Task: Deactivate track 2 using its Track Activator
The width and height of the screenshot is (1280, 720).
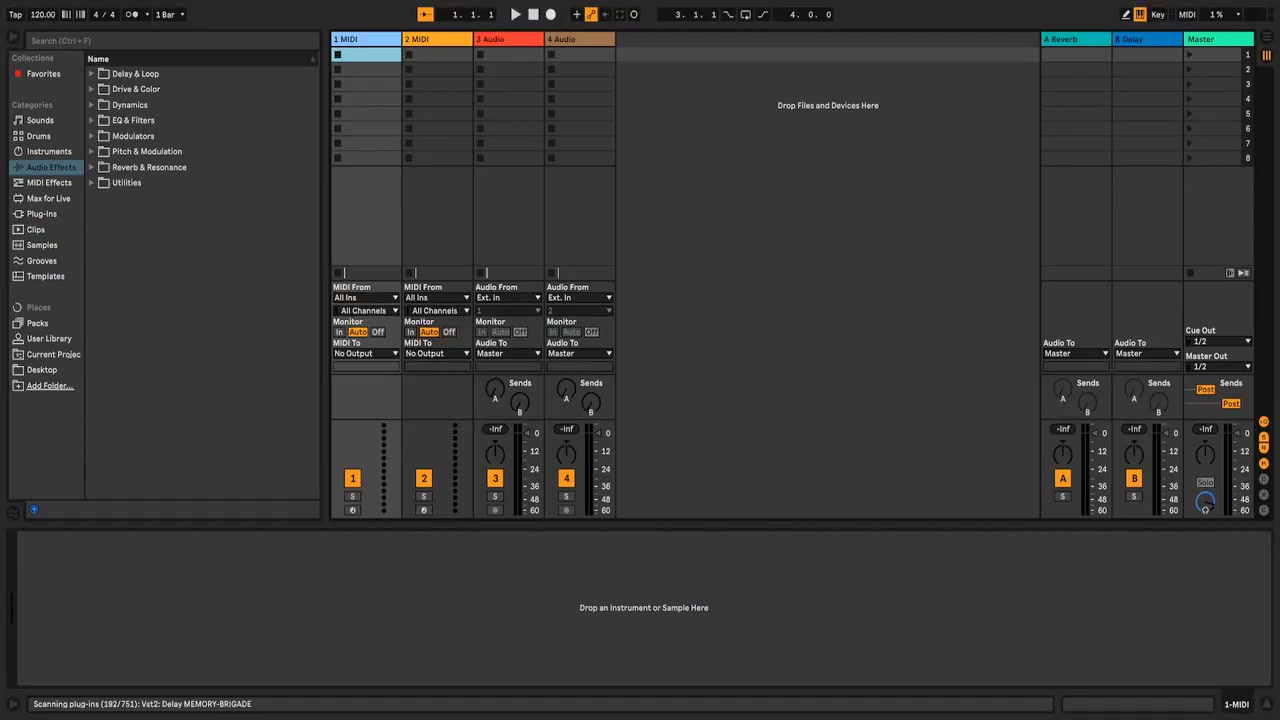Action: tap(423, 478)
